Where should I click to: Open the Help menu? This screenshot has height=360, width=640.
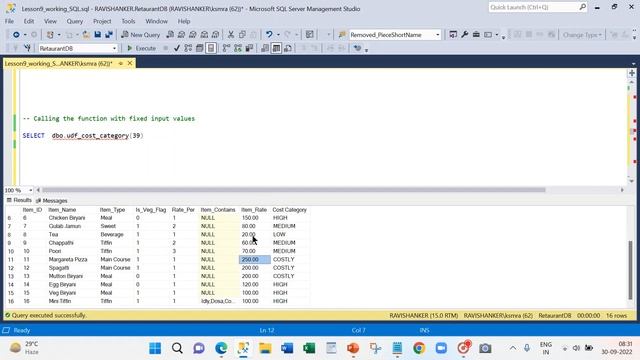point(184,21)
